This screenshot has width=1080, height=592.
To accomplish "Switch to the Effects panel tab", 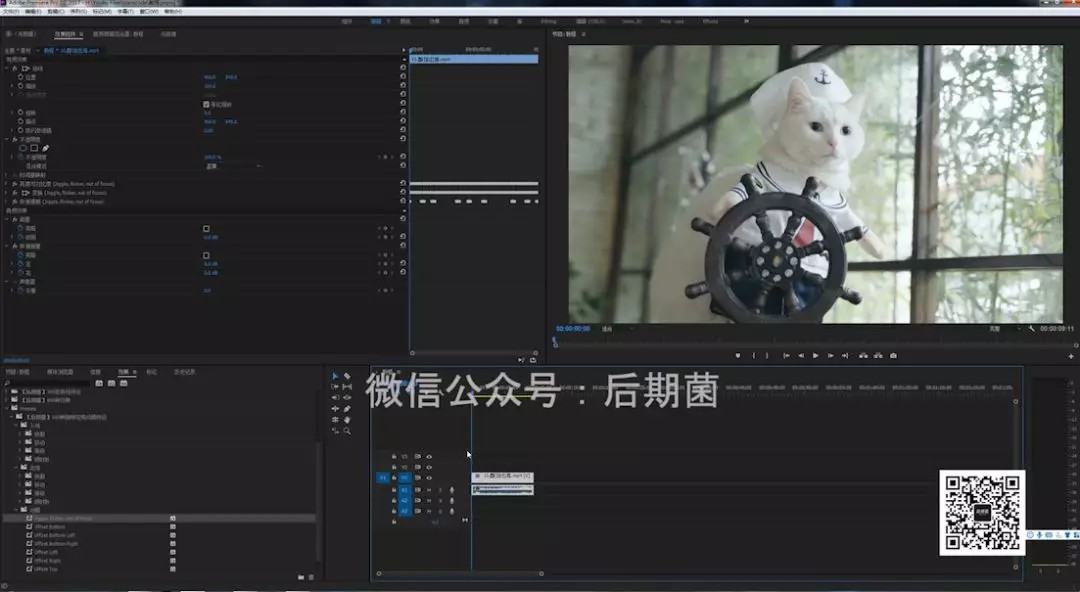I will pyautogui.click(x=125, y=371).
